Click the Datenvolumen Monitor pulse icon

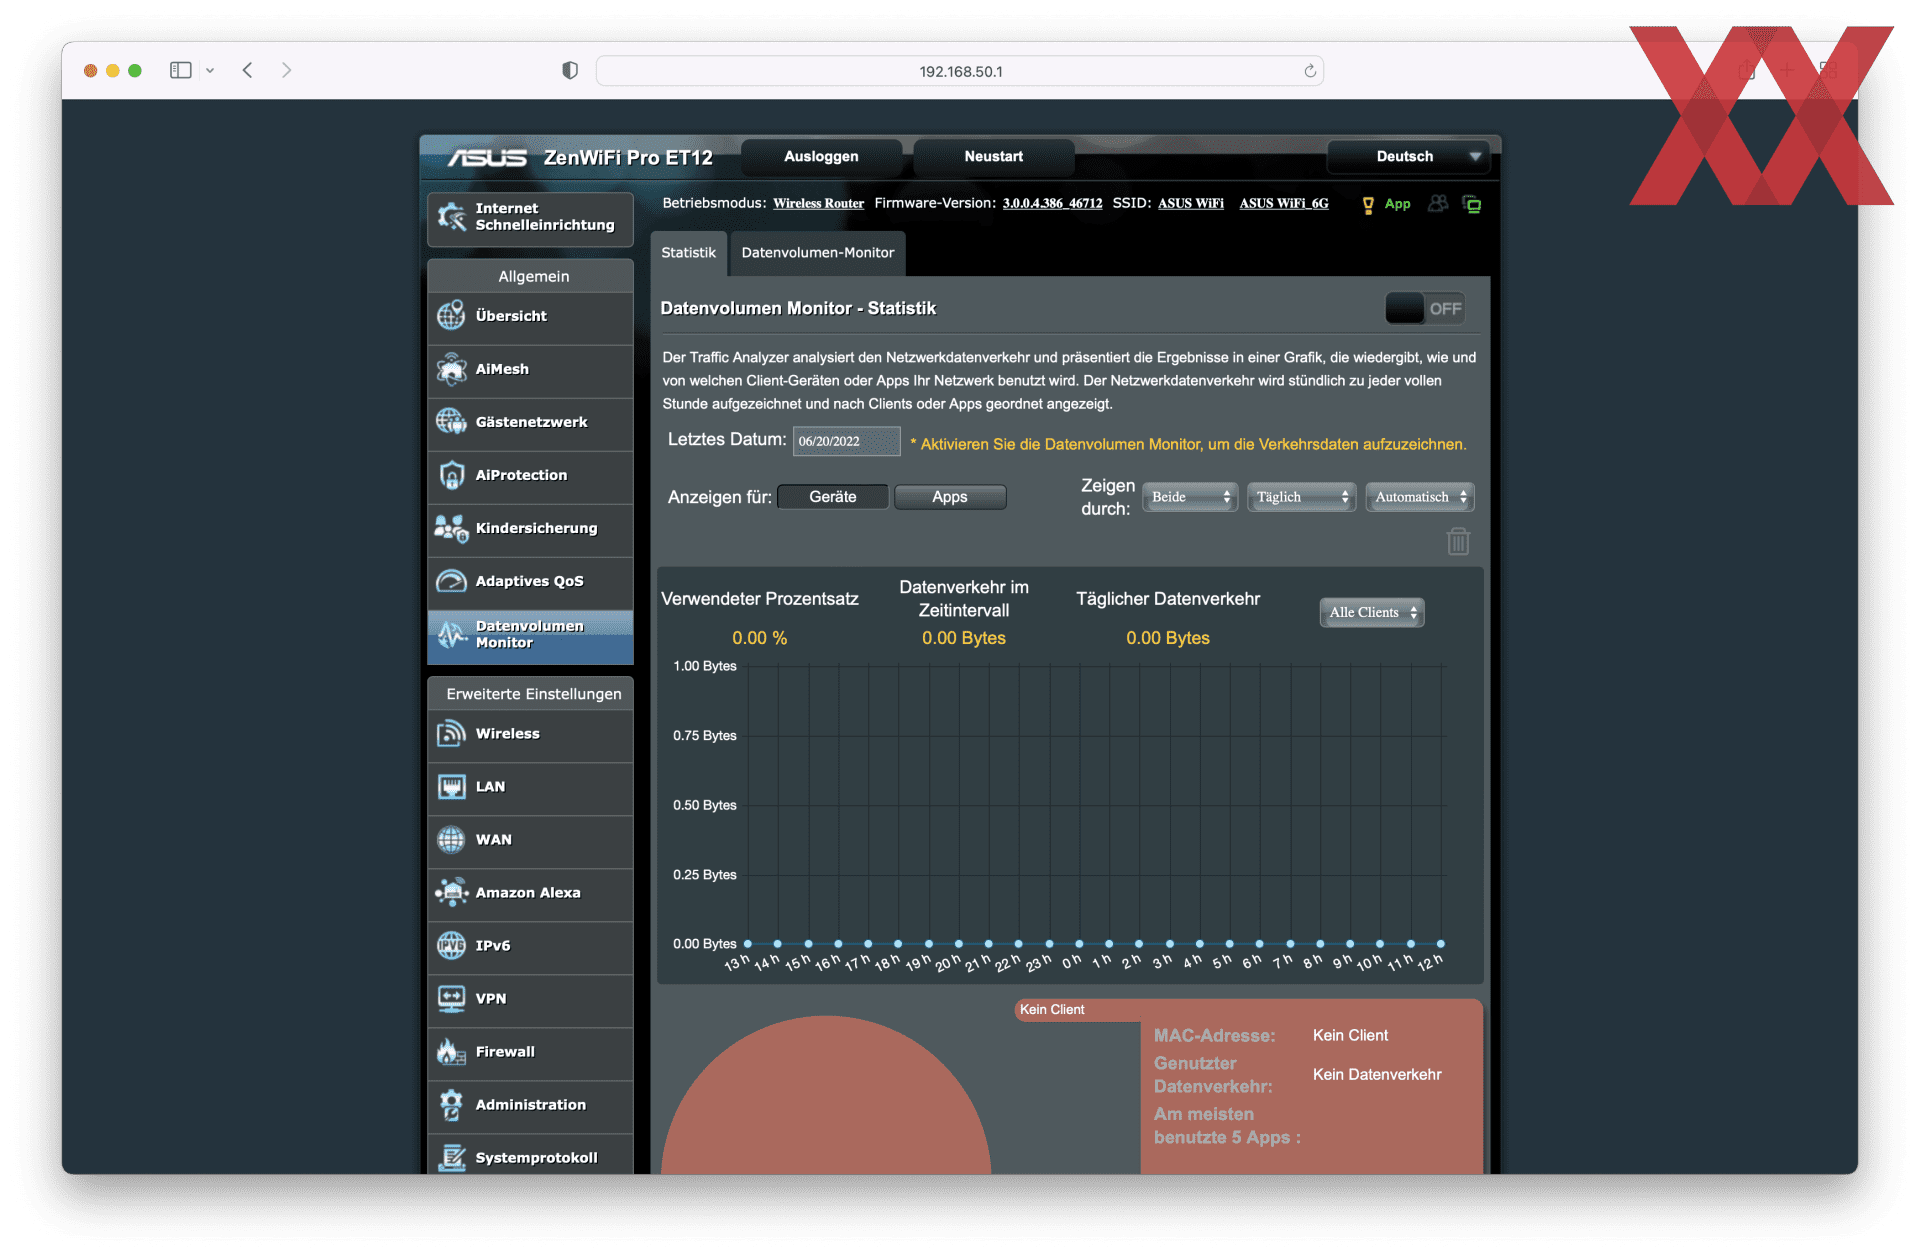pos(451,634)
